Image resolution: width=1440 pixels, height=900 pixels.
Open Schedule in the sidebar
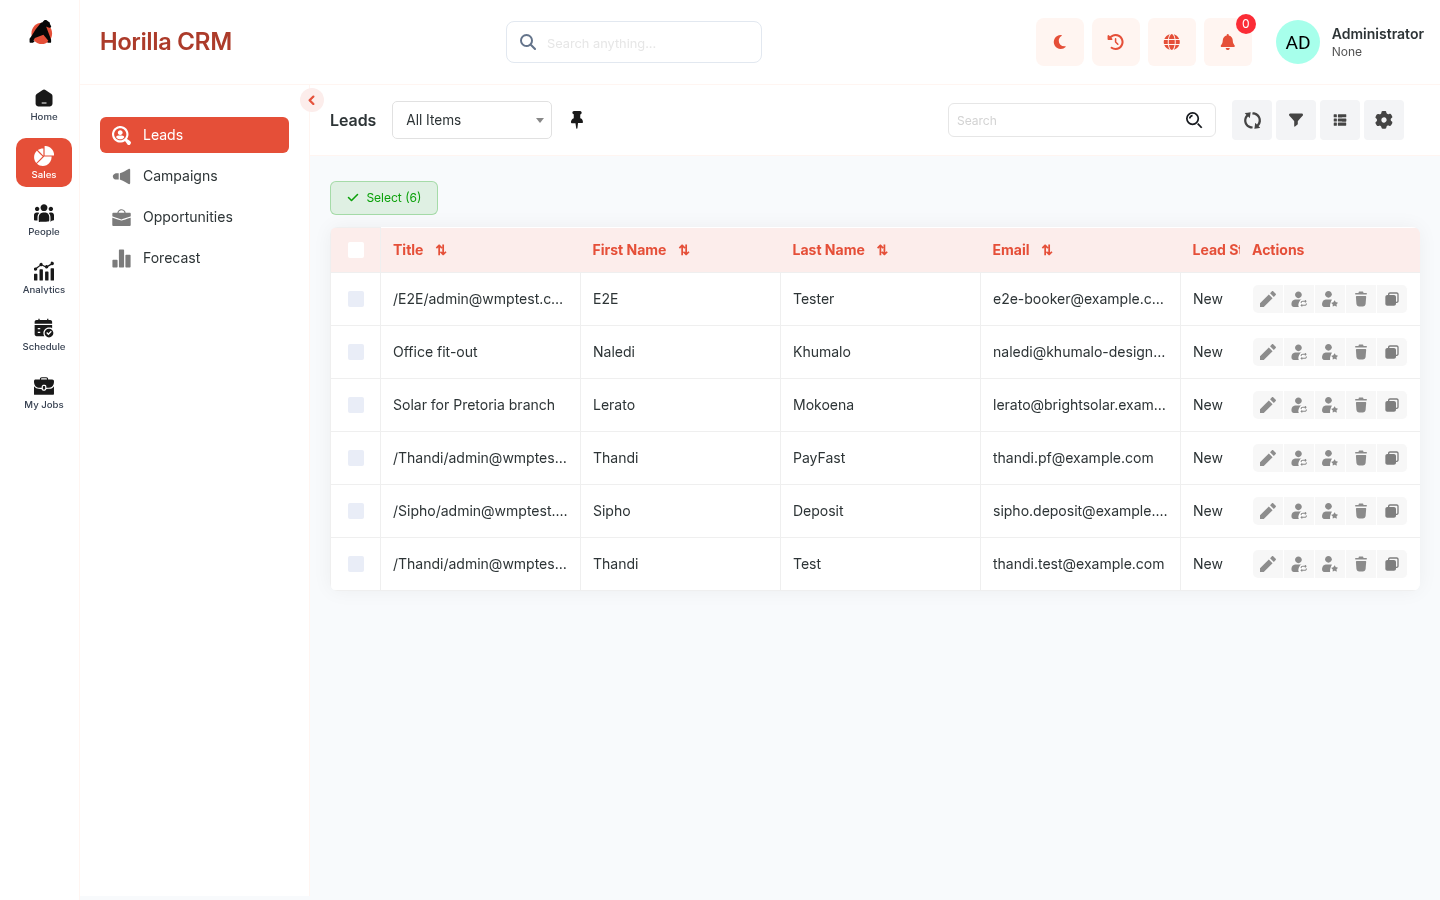tap(44, 335)
